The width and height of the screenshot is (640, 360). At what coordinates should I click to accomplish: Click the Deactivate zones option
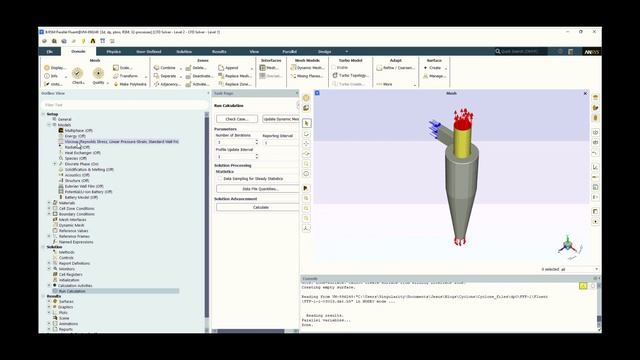coord(199,76)
